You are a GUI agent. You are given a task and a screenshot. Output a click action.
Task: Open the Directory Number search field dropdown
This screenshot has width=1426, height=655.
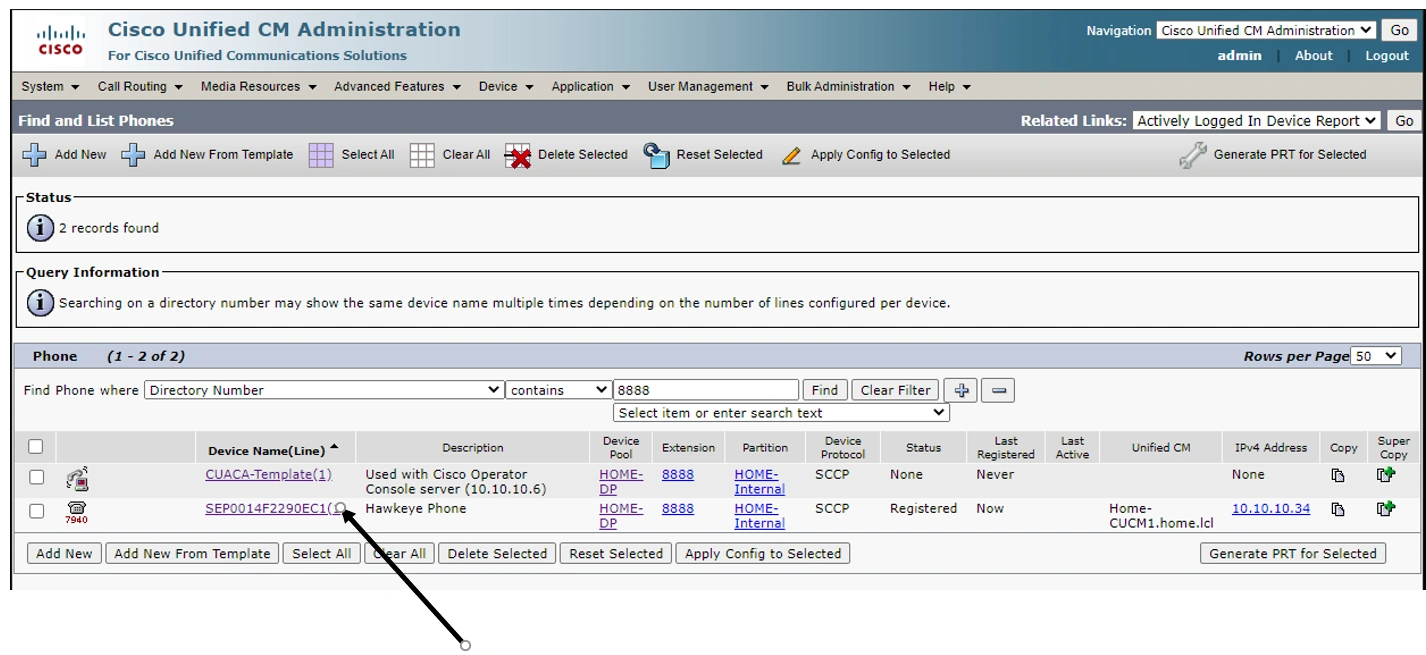pos(324,390)
